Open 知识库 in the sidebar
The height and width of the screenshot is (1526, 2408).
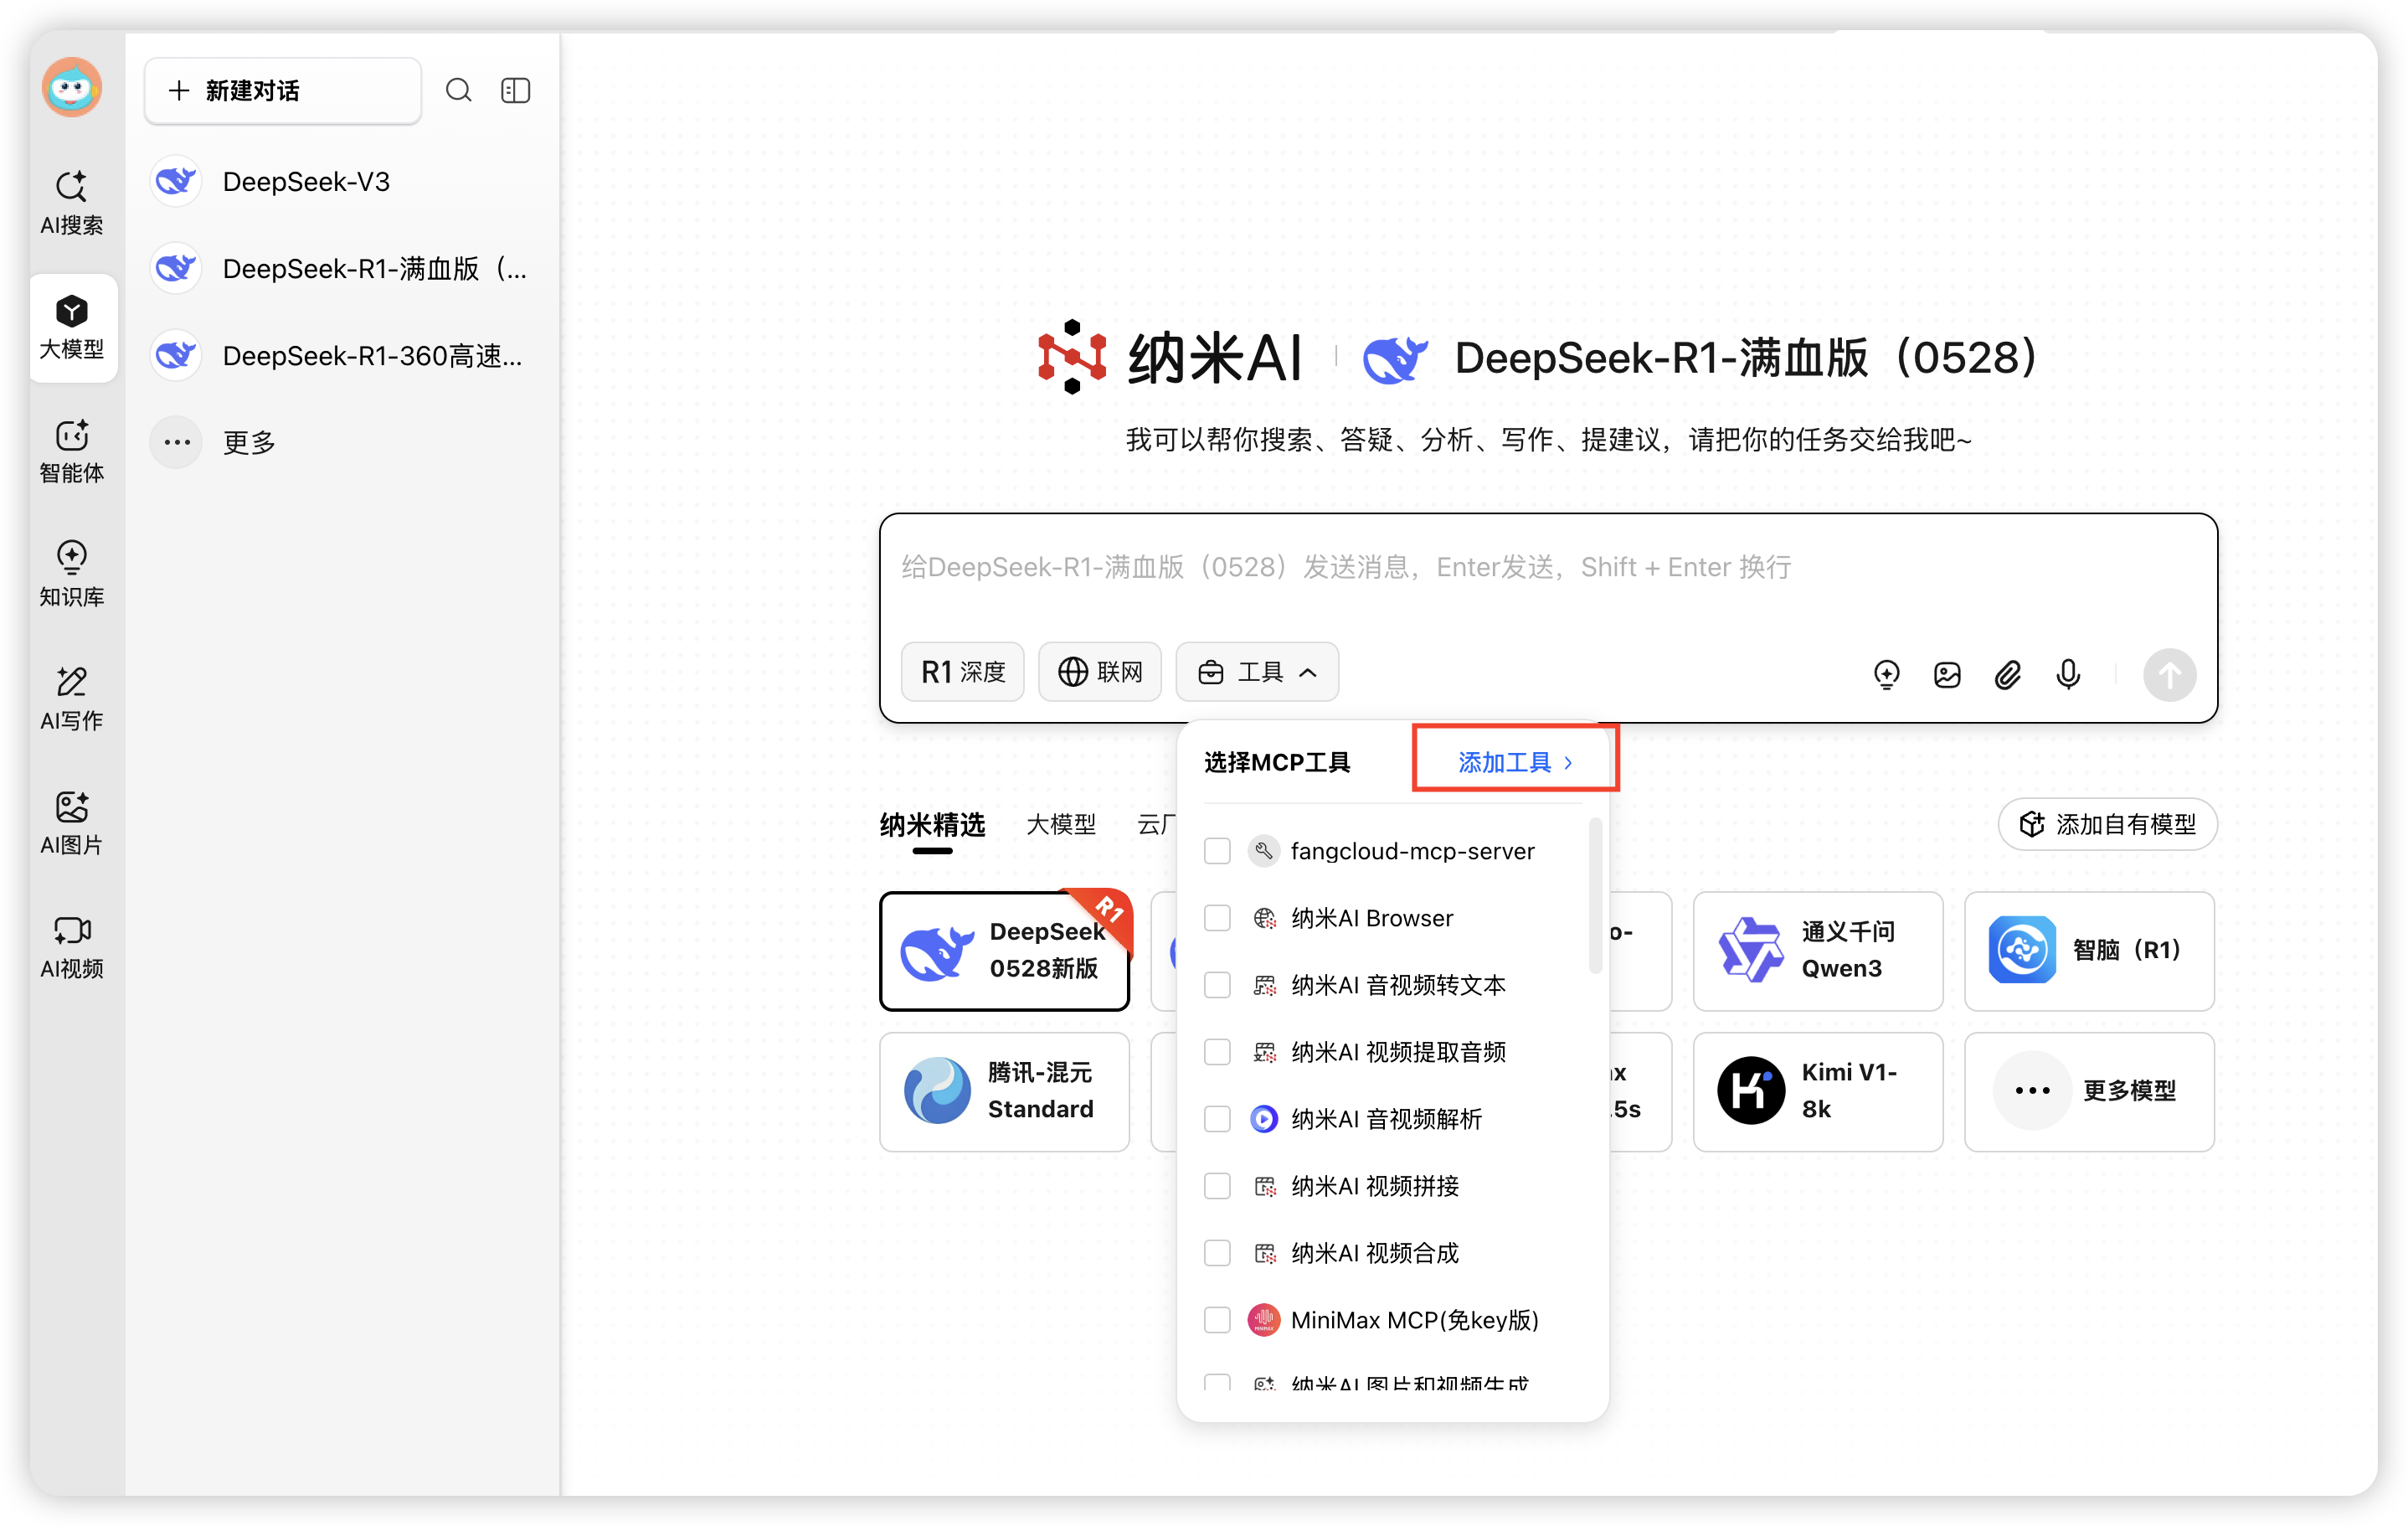[71, 574]
